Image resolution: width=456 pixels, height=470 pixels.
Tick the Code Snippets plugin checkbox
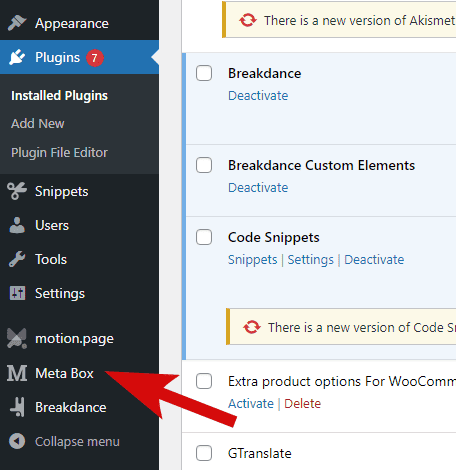point(204,237)
